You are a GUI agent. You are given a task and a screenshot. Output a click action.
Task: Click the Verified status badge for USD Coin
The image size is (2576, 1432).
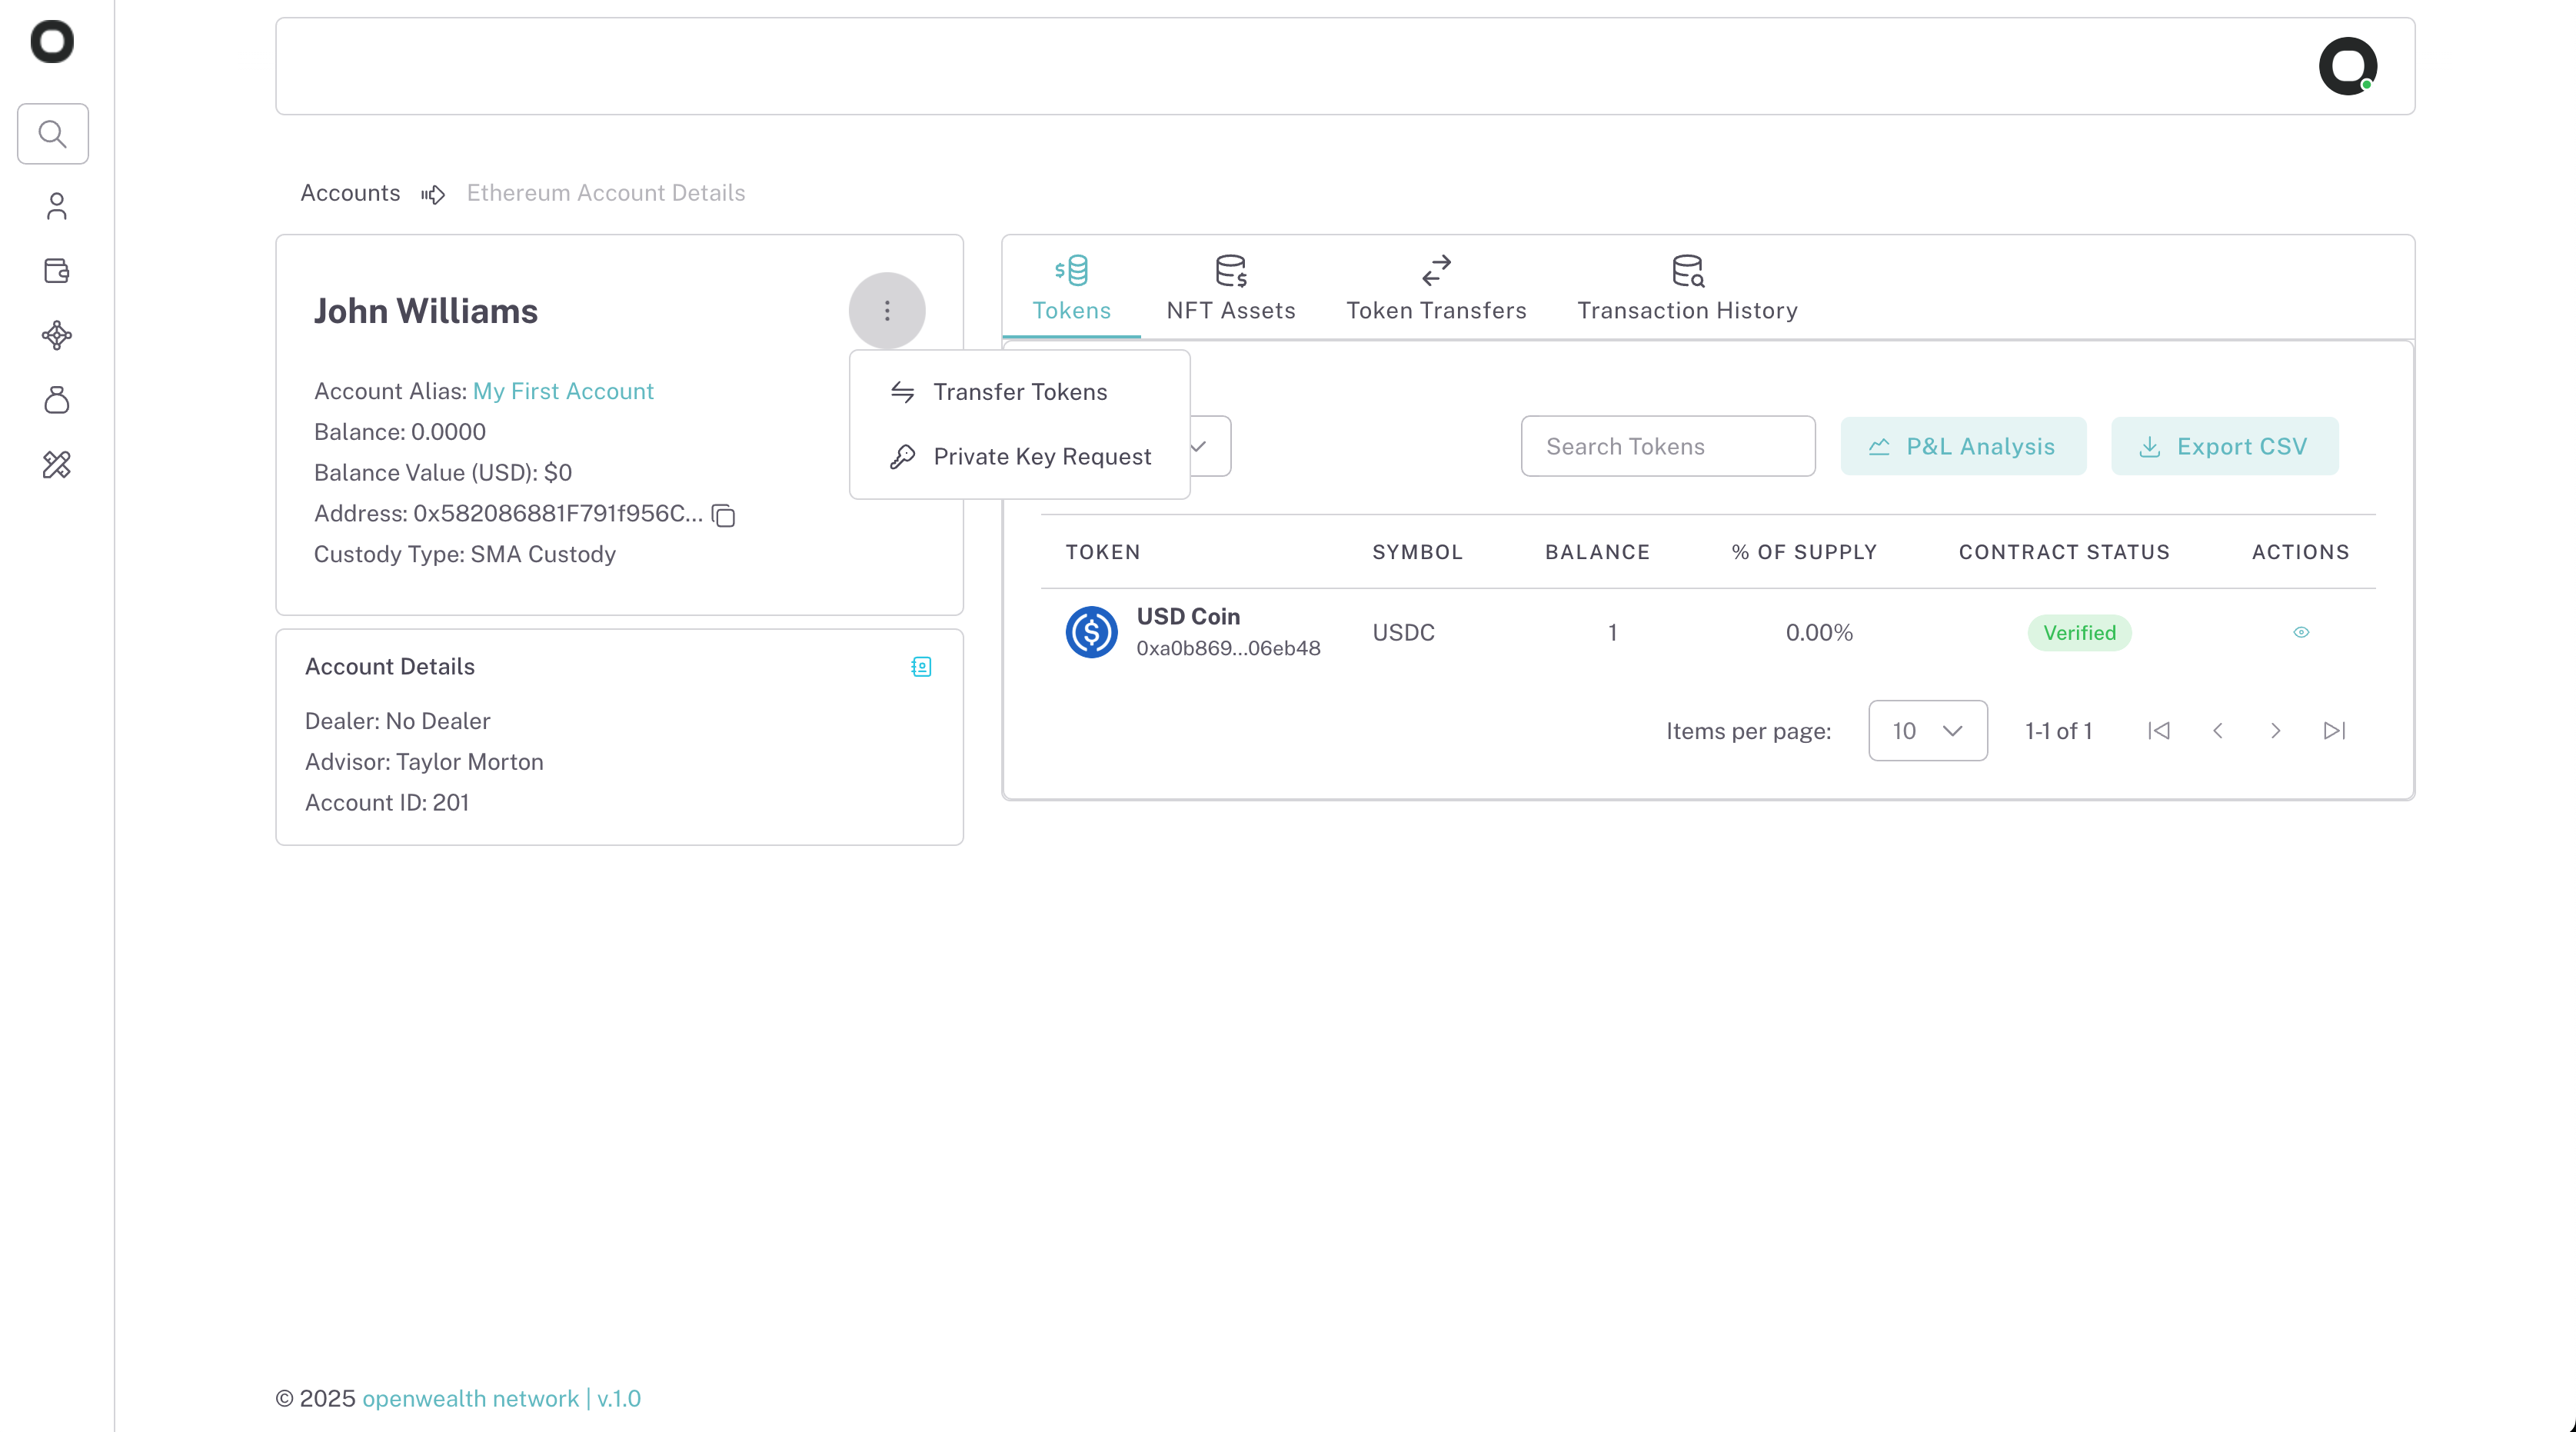[2079, 632]
